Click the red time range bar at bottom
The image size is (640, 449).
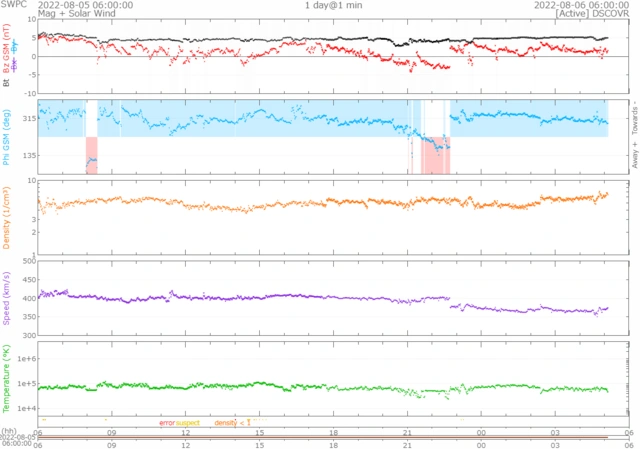323,438
